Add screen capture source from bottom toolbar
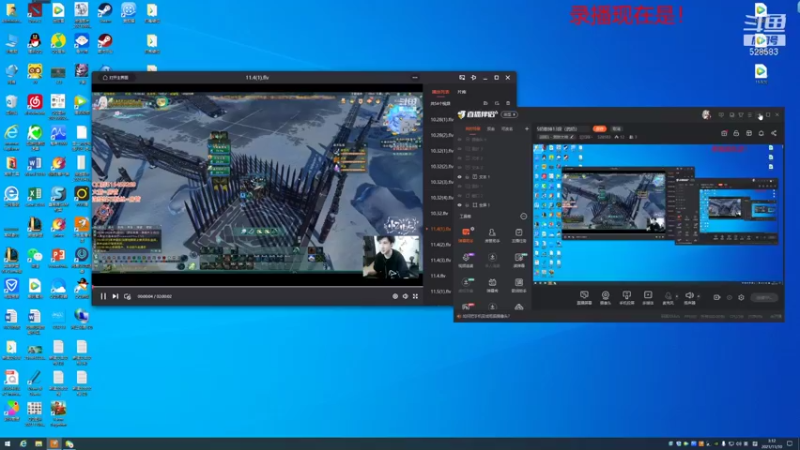Viewport: 800px width, 450px height. coord(584,297)
